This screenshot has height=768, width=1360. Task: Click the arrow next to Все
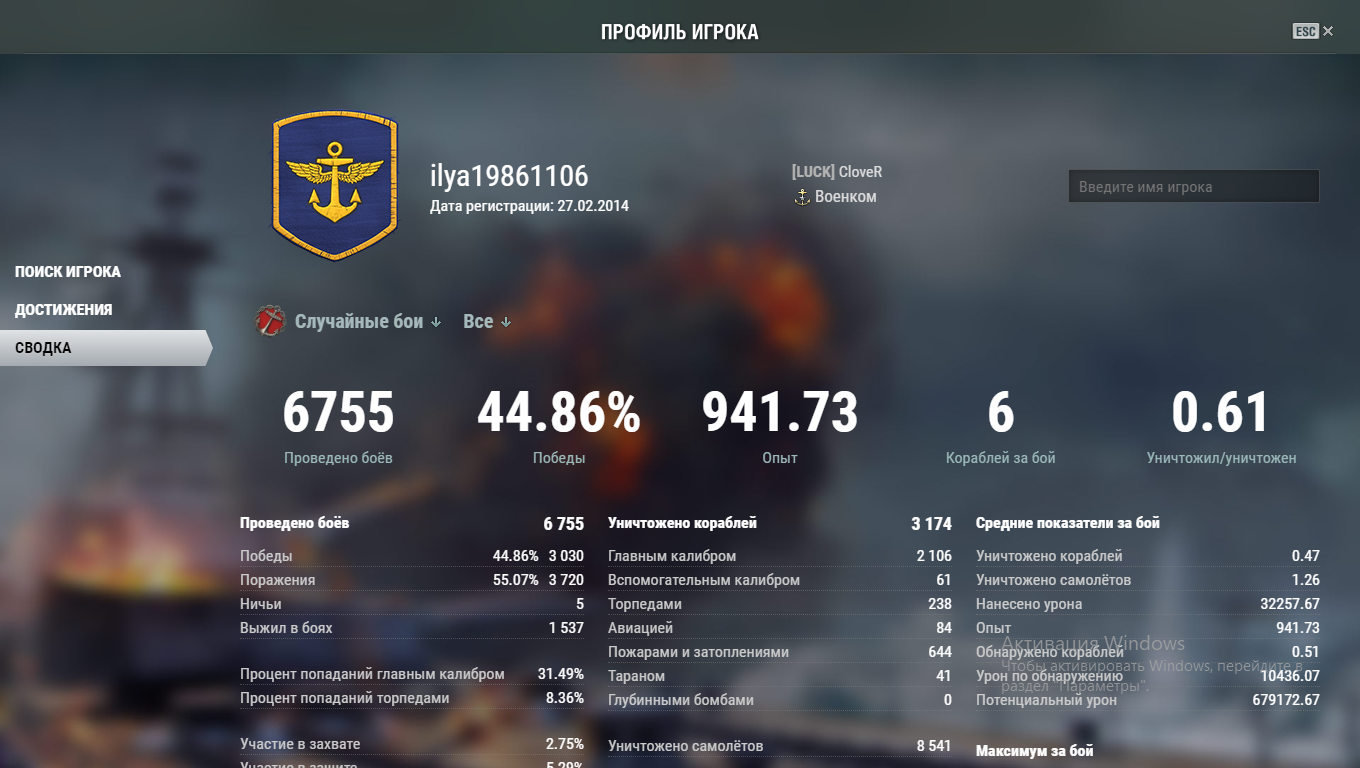[x=506, y=323]
